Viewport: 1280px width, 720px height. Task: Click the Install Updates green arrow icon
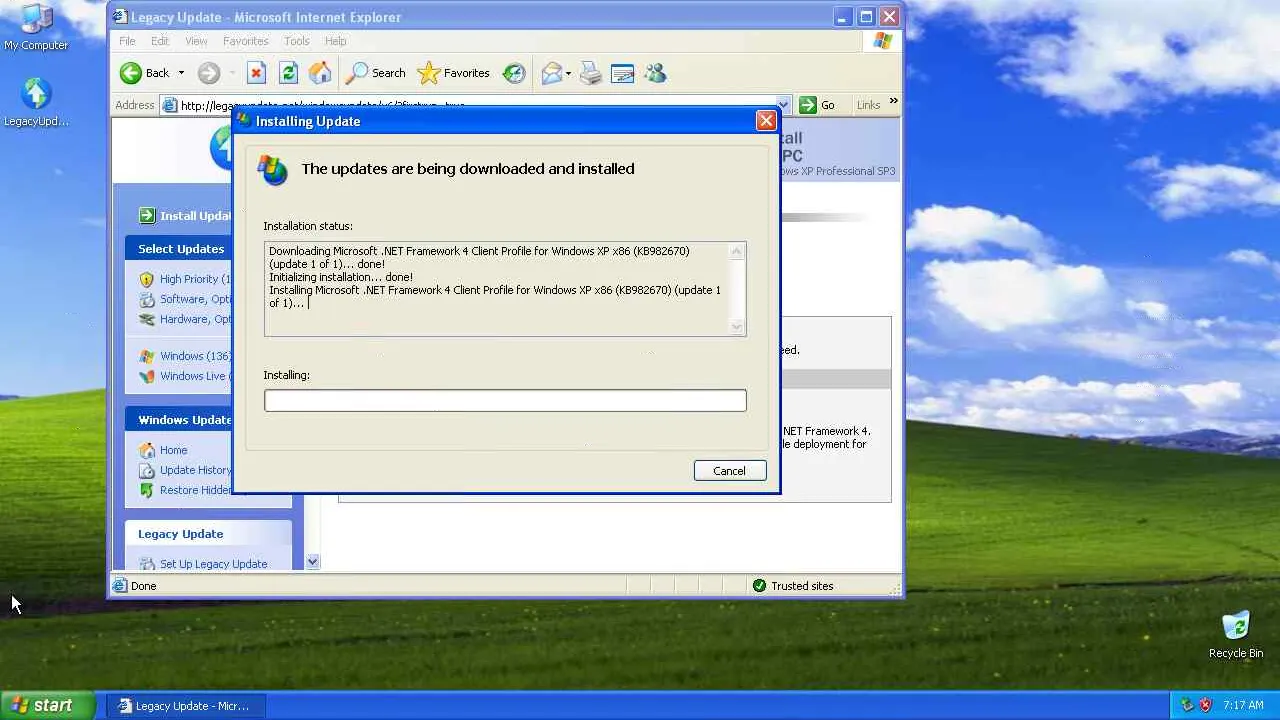[x=147, y=215]
